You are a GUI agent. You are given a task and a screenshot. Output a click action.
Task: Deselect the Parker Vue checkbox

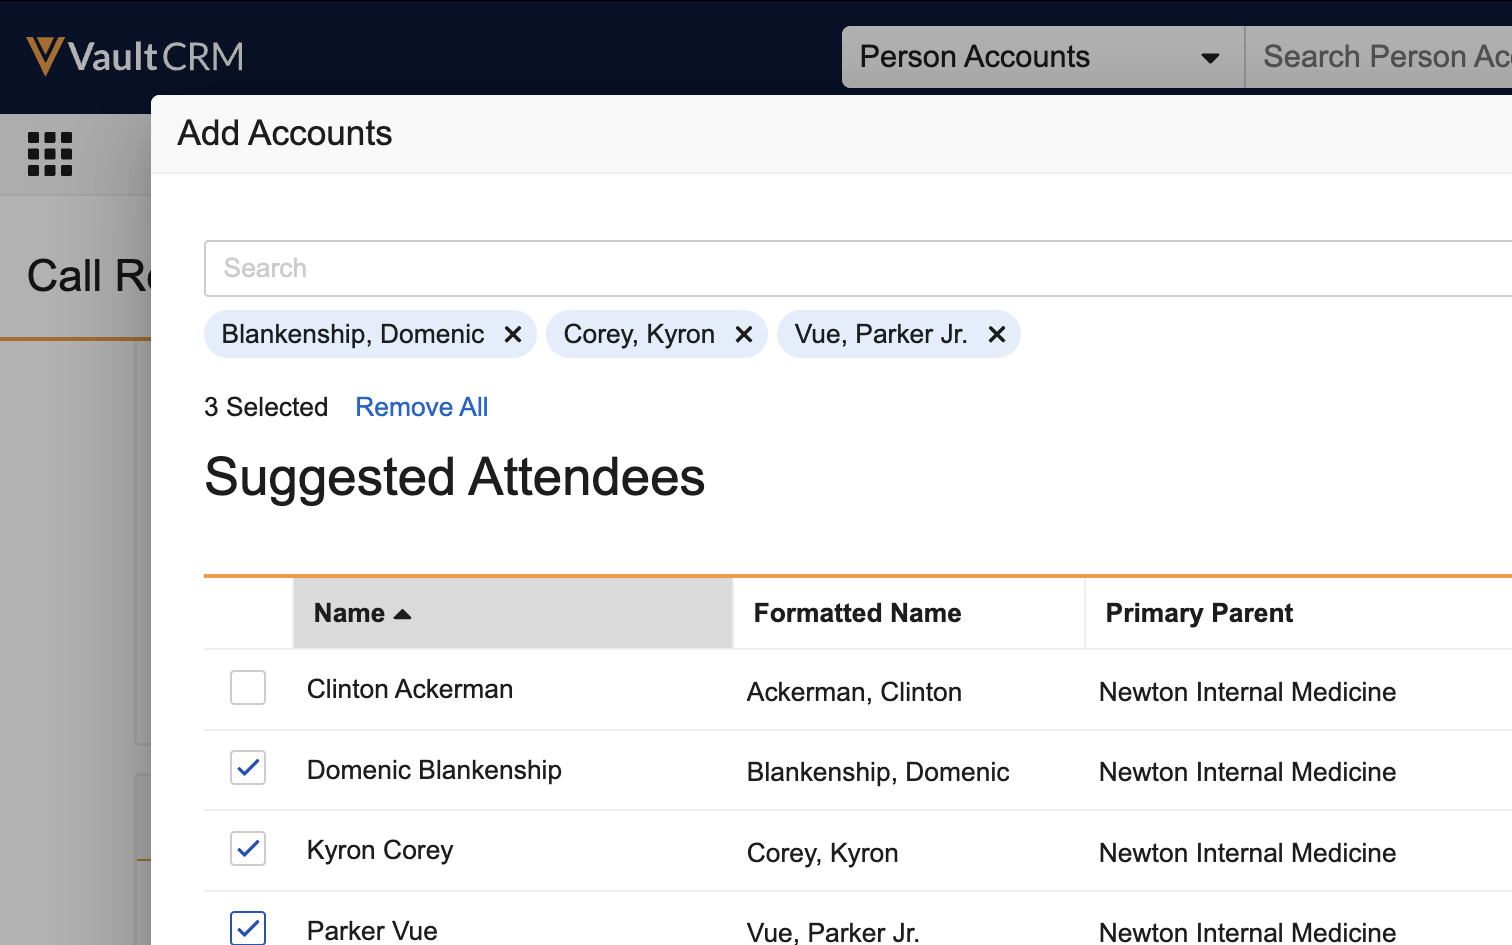(x=248, y=928)
